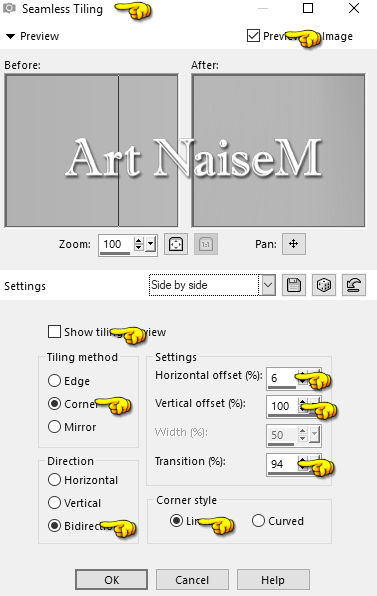Click the camera icon in title bar
377x596 pixels.
9,8
